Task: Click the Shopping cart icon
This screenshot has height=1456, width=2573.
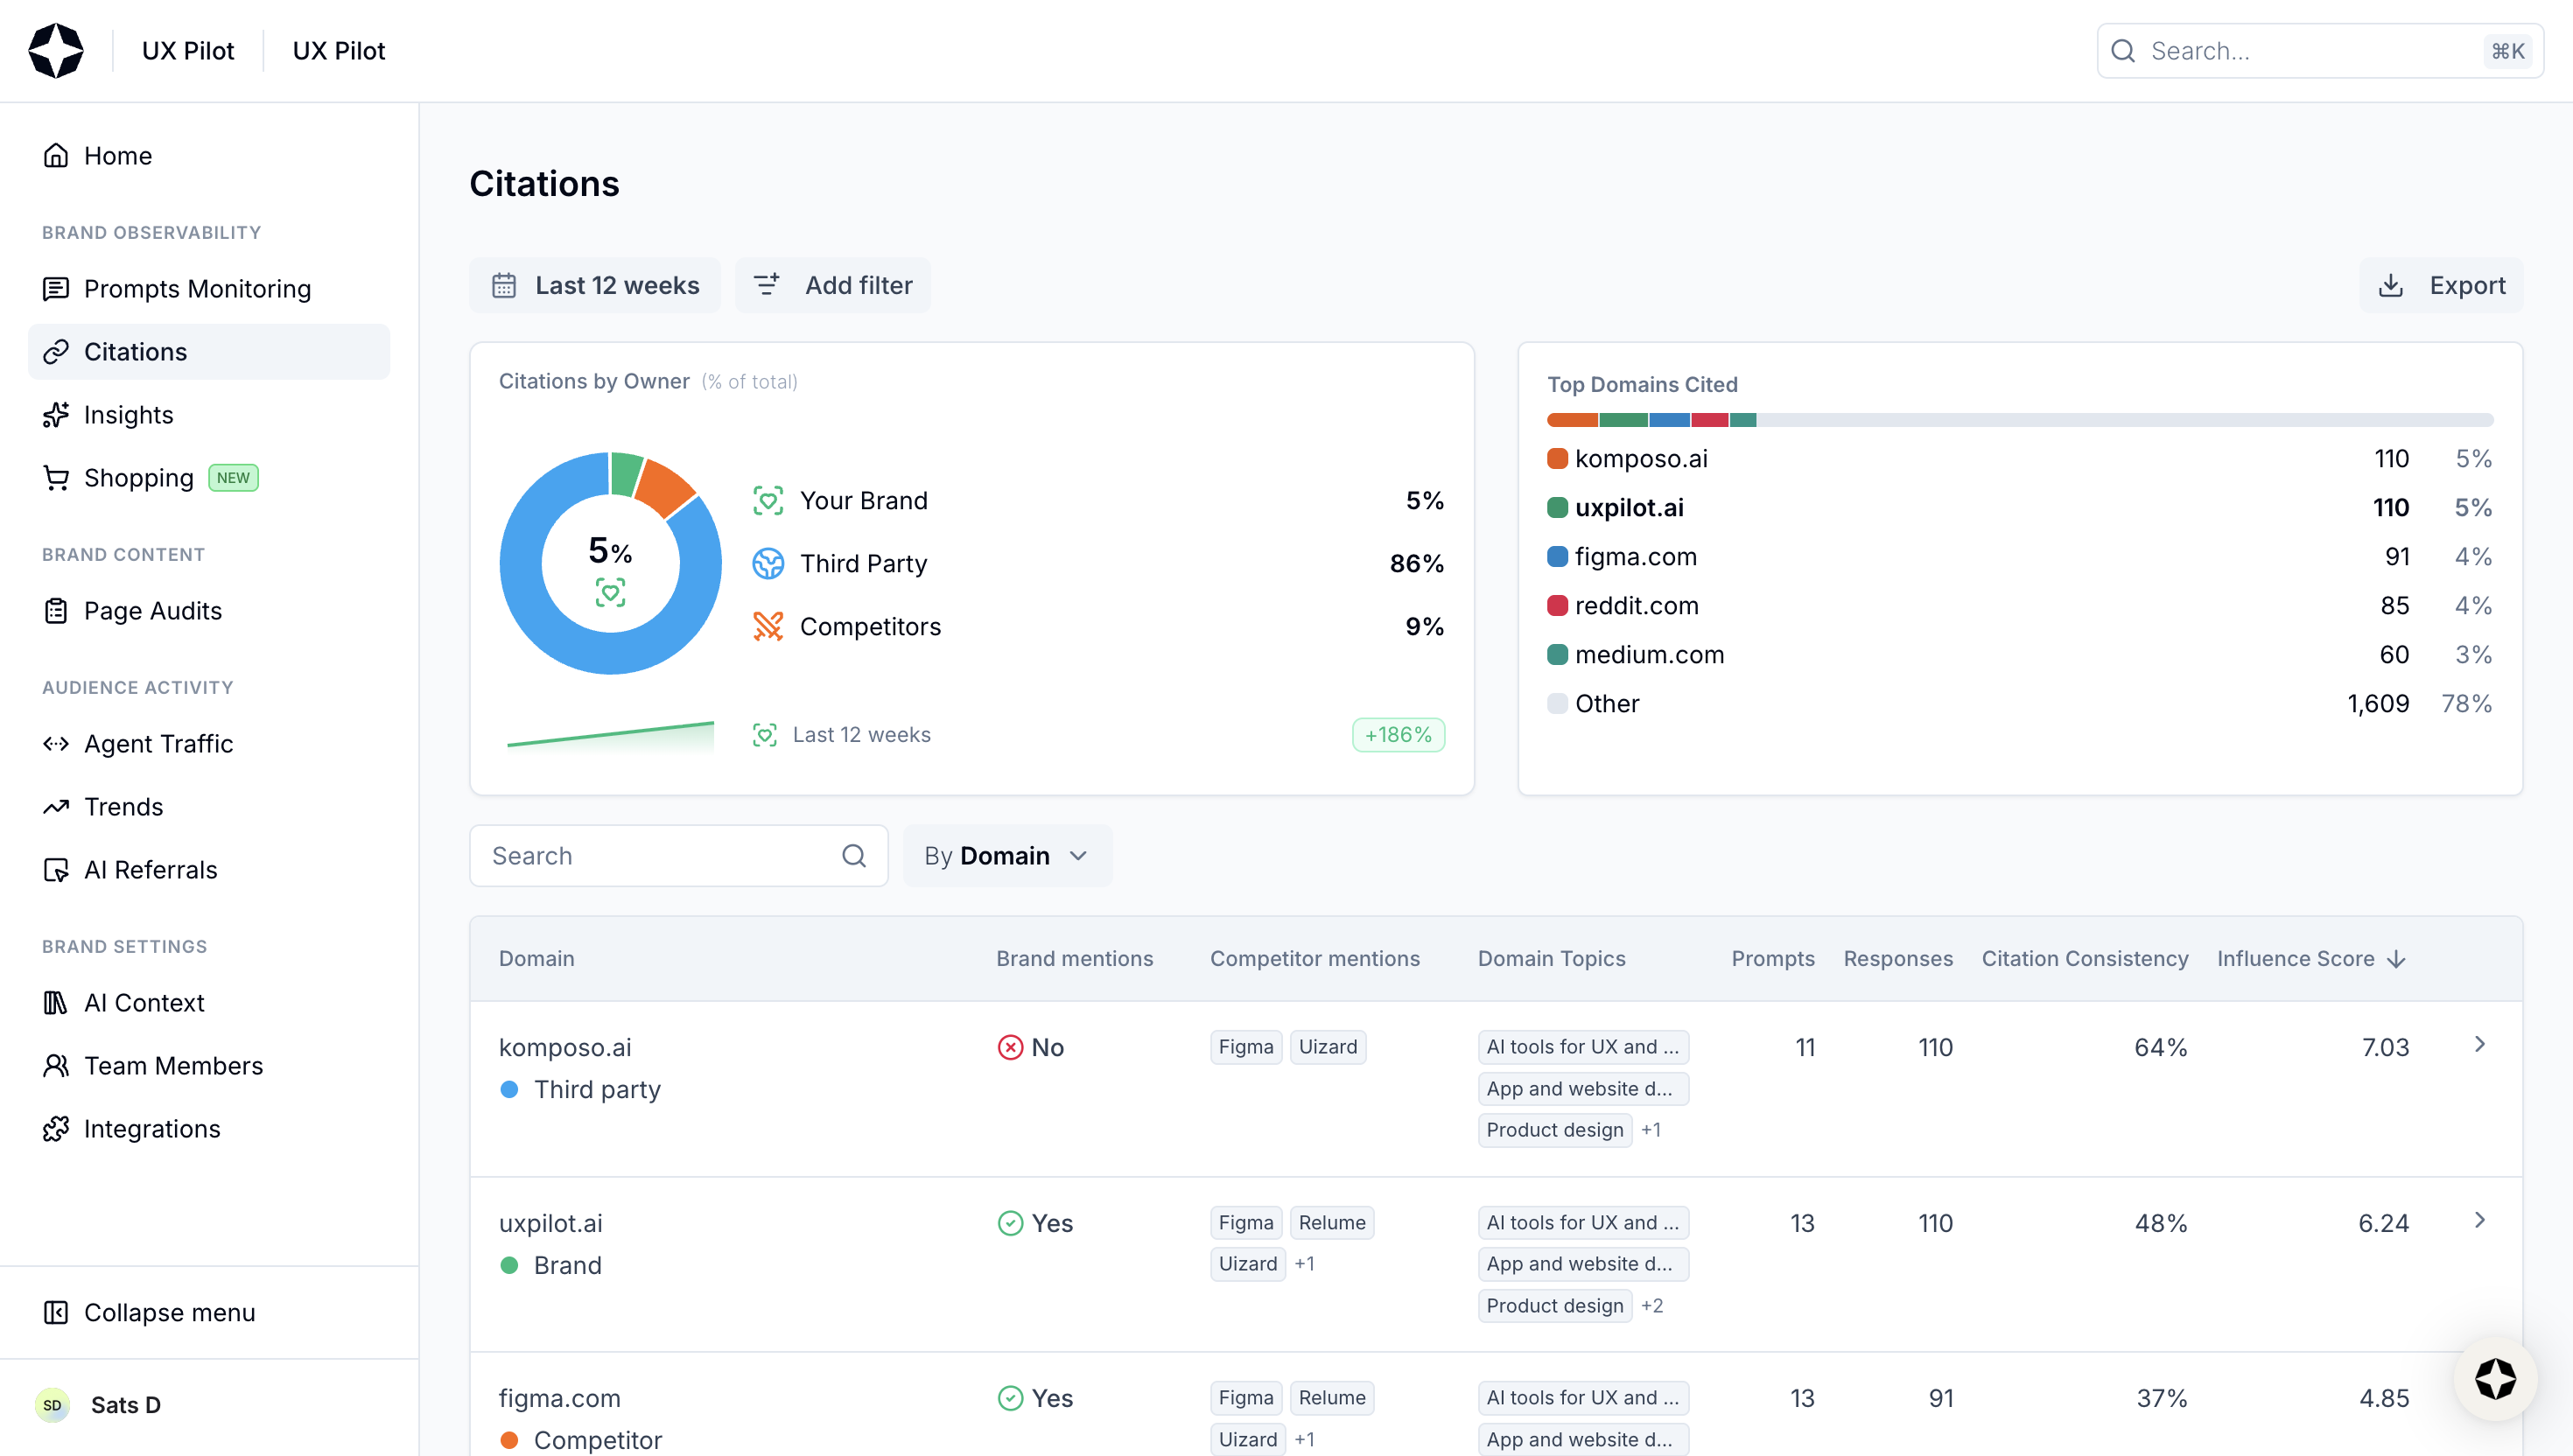Action: point(56,478)
